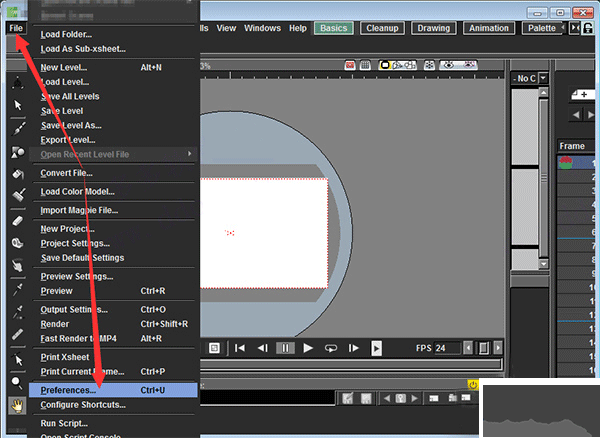Screen dimensions: 600x438
Task: Open the 'No C' dropdown list
Action: pyautogui.click(x=527, y=78)
